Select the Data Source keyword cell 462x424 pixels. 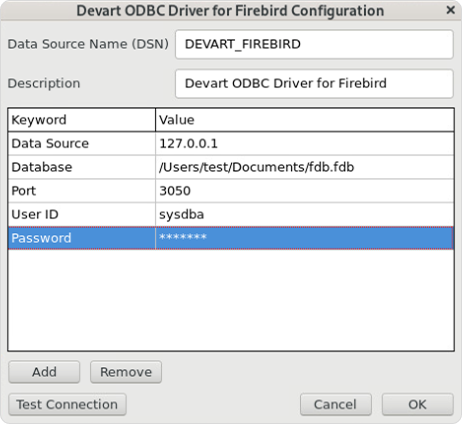click(82, 144)
